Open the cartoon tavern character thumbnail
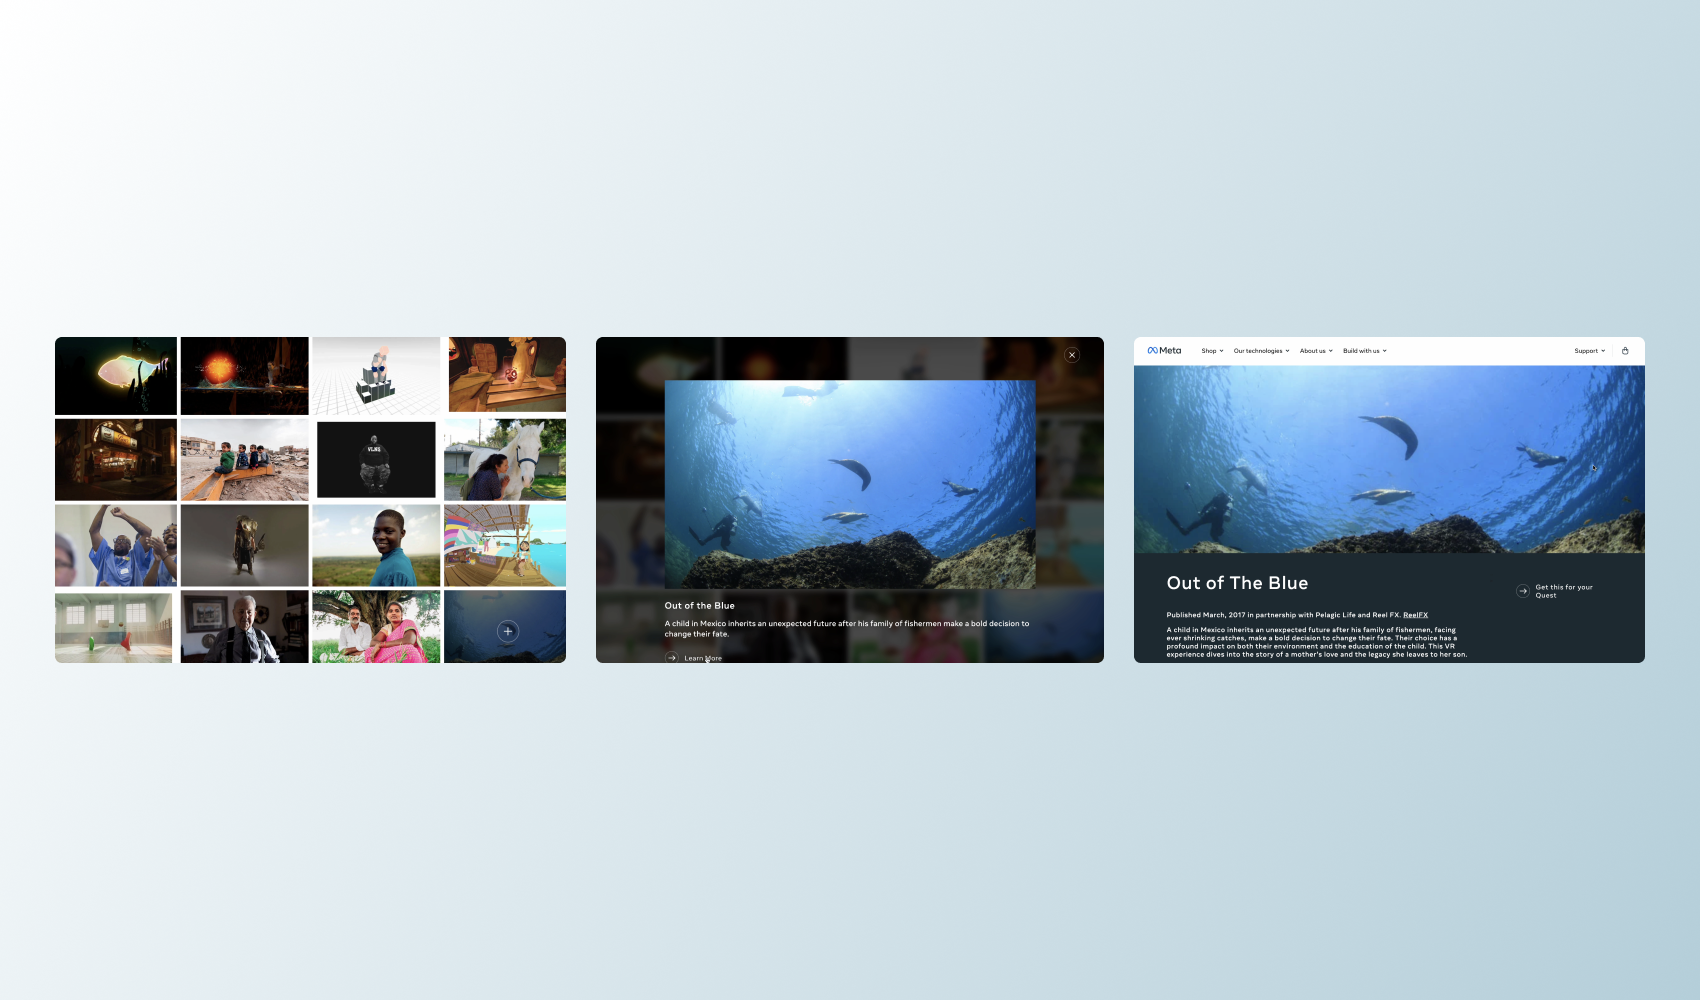Viewport: 1700px width, 1000px height. (507, 374)
